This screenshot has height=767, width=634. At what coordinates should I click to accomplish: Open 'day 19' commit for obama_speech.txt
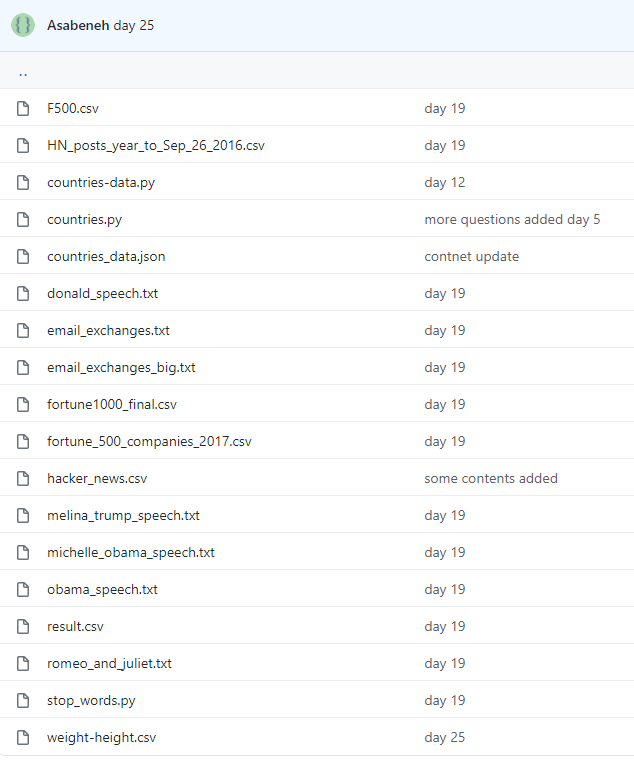445,589
